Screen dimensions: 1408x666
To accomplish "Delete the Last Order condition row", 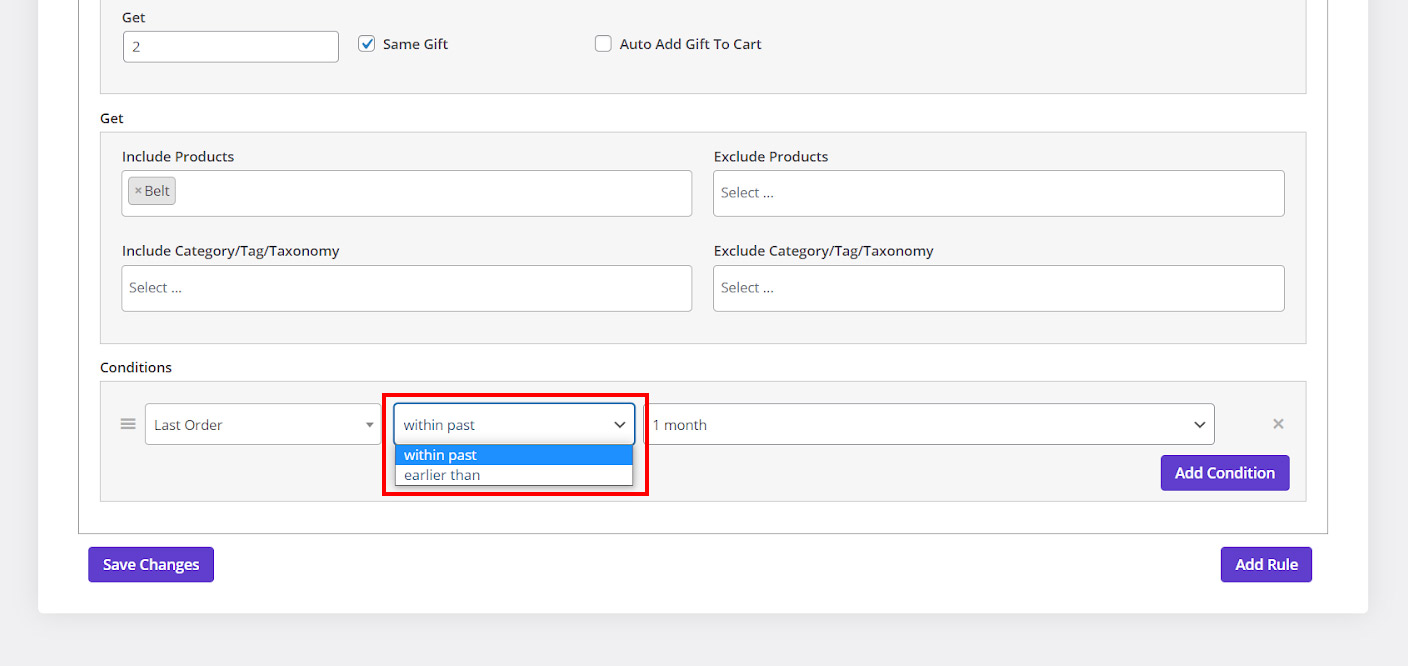I will pos(1277,424).
